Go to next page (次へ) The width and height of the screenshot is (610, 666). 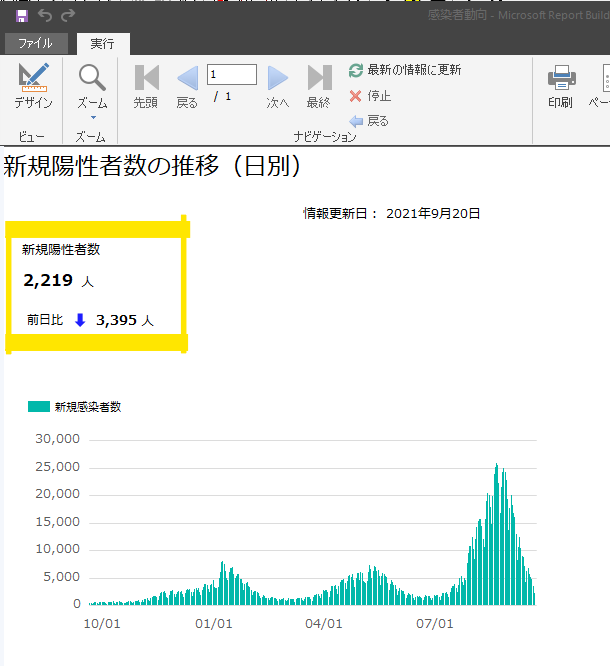277,85
